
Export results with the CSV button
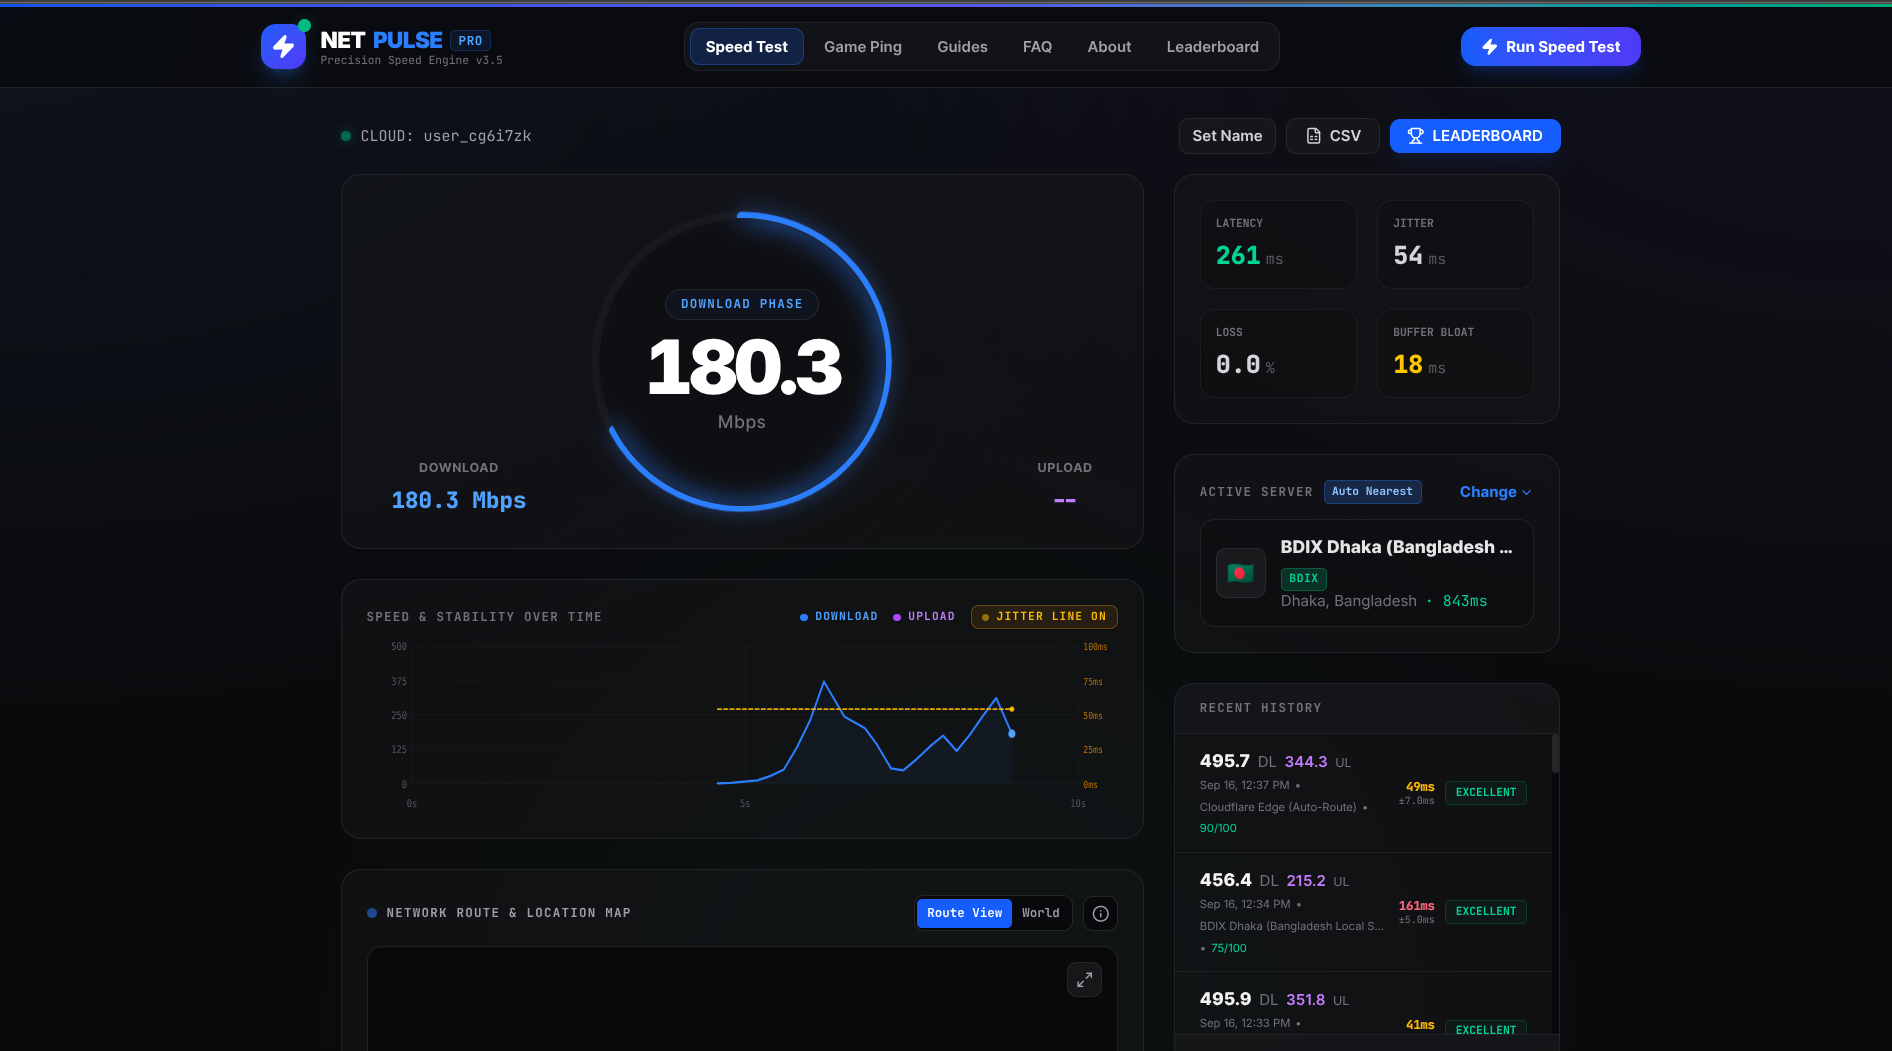(1333, 136)
